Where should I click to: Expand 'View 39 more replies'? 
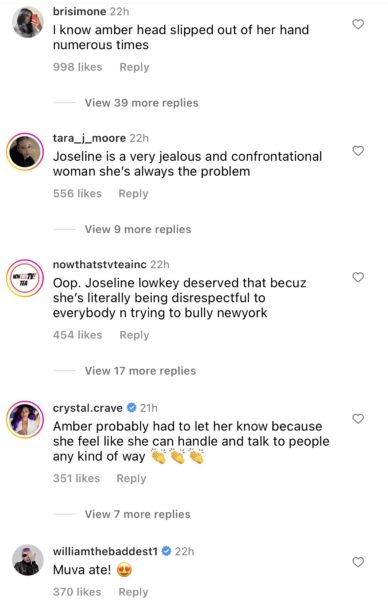[x=142, y=103]
